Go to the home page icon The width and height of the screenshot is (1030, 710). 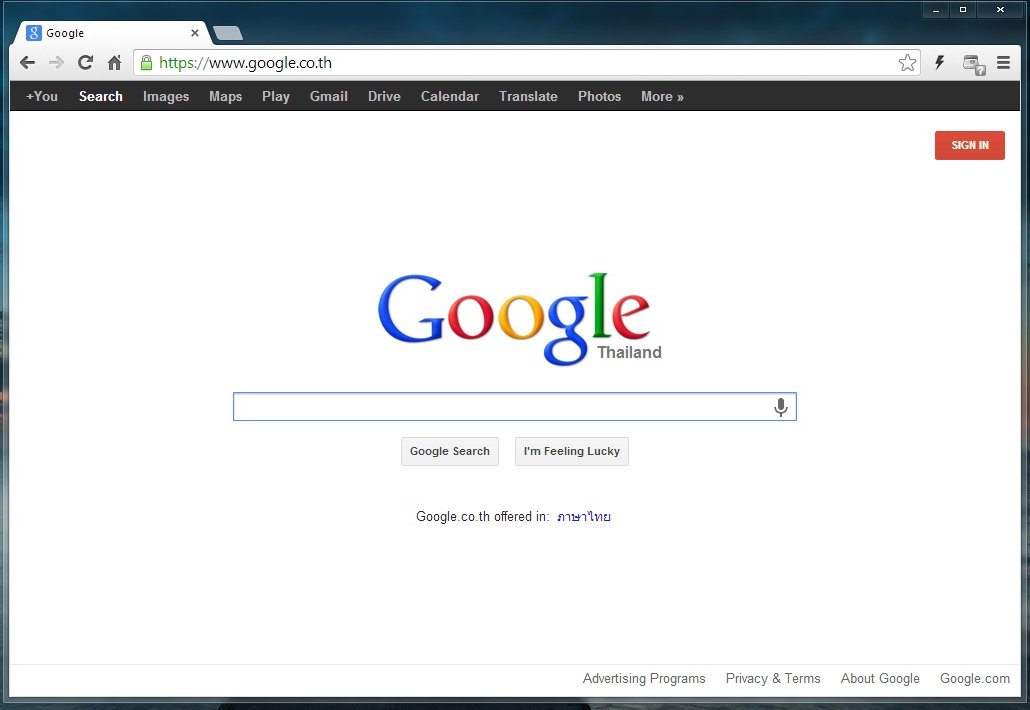(x=114, y=63)
